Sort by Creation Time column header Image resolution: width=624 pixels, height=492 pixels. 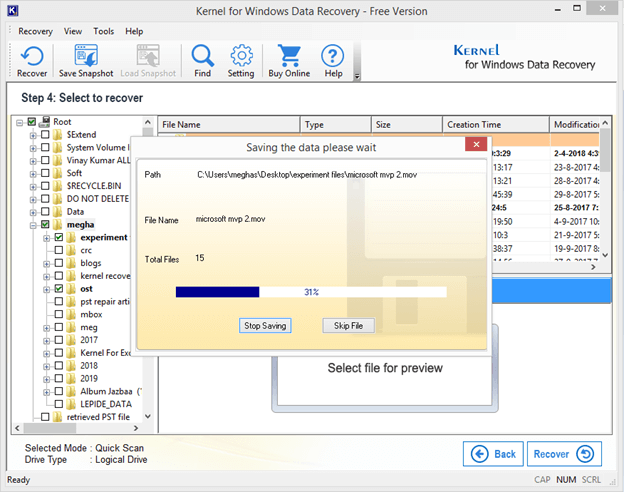point(496,125)
